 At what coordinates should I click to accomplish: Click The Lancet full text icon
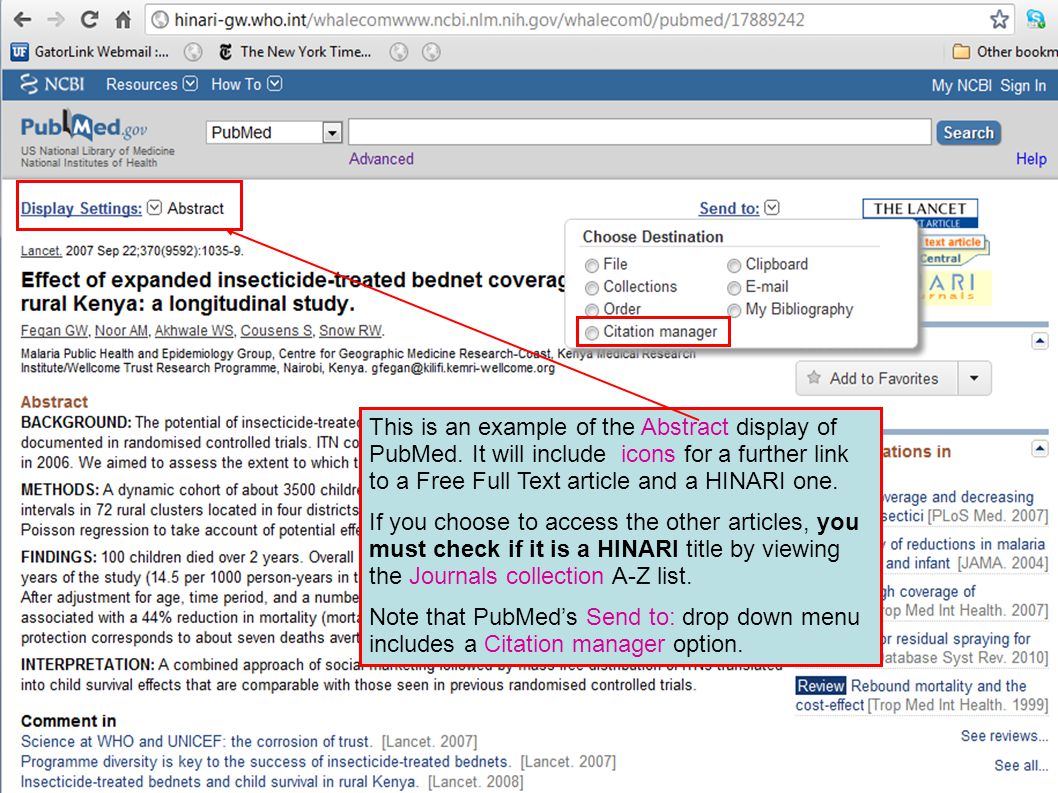pos(920,213)
